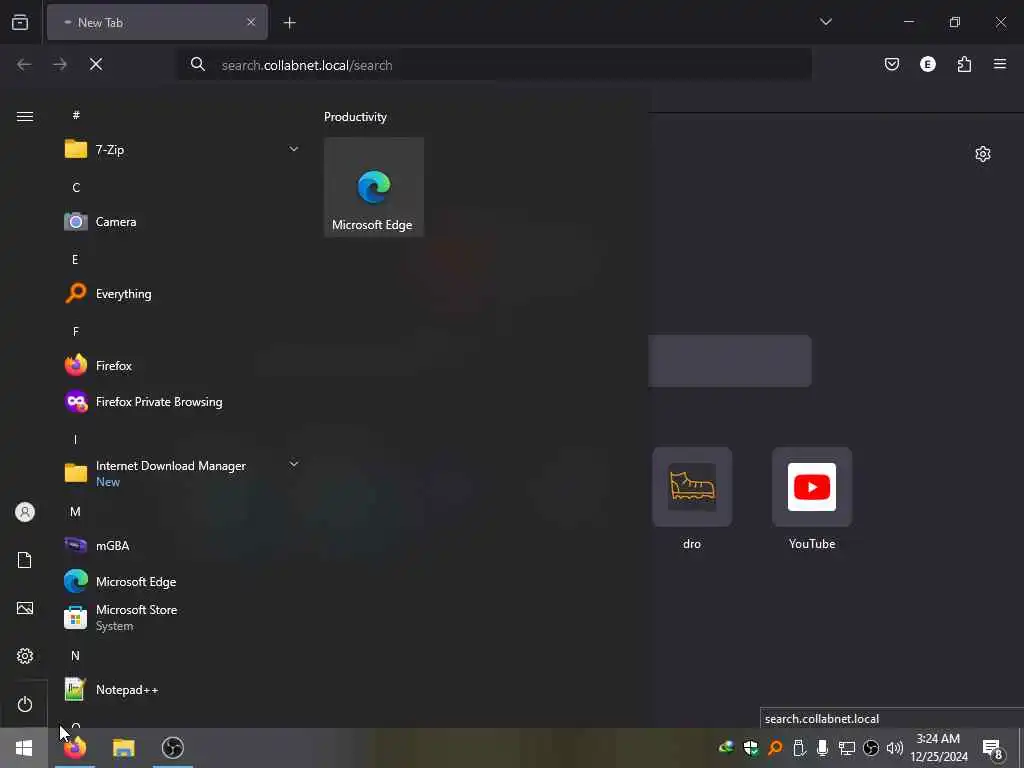1024x768 pixels.
Task: Open the list all tabs dropdown arrow
Action: [x=825, y=22]
